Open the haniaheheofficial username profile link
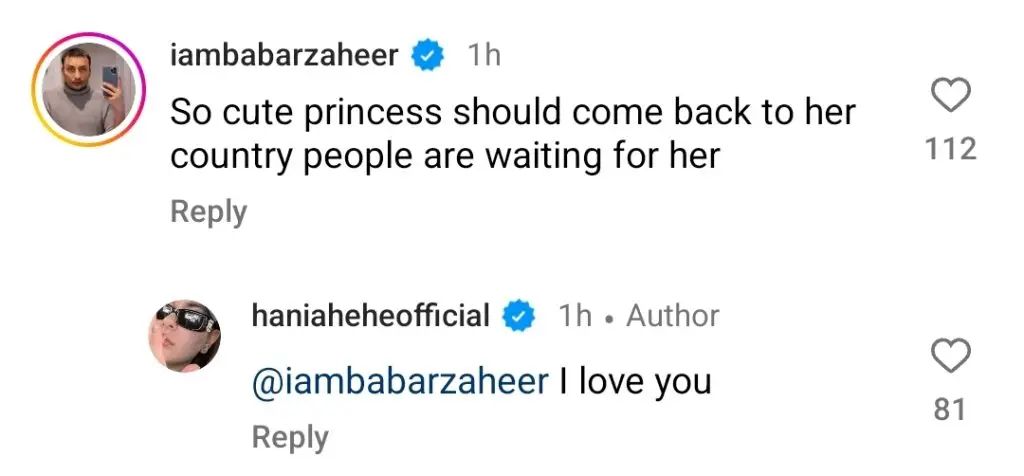Viewport: 1024px width, 476px height. pyautogui.click(x=370, y=316)
